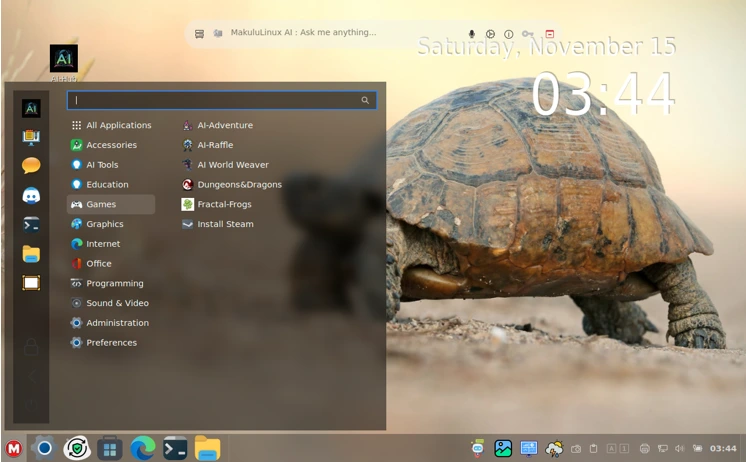The image size is (746, 462).
Task: Click info icon in AI bar
Action: [509, 34]
